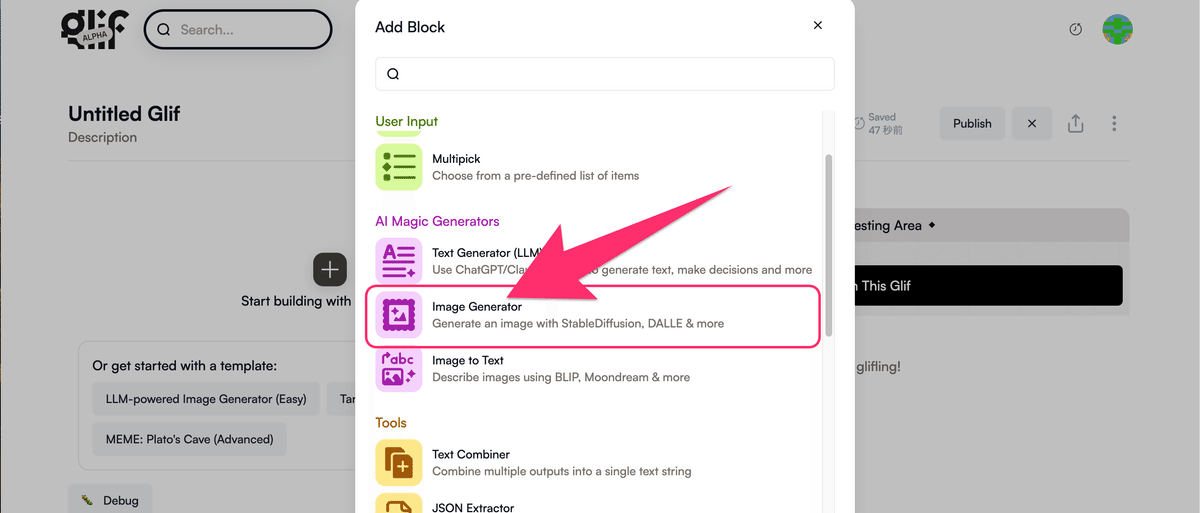Click the plus button to add a block

coord(330,270)
